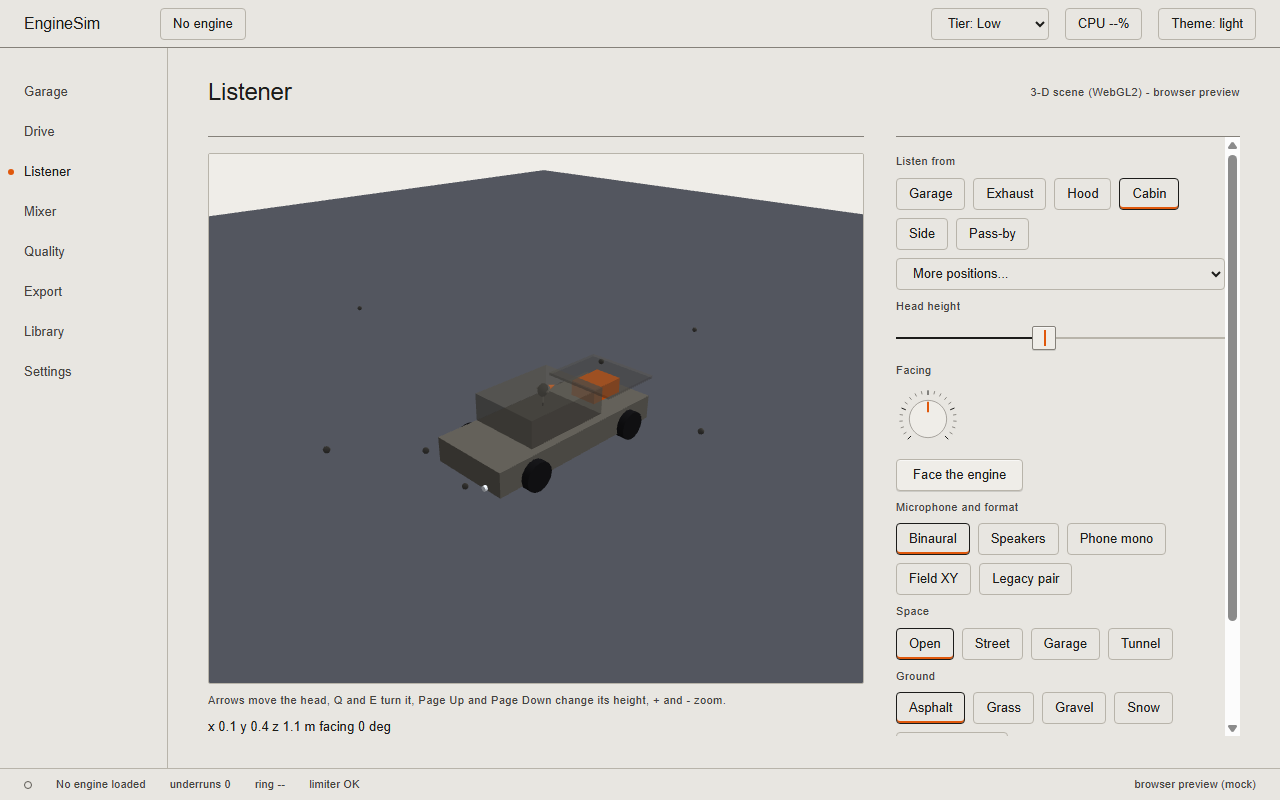
Task: Click the CPU usage button
Action: point(1103,24)
